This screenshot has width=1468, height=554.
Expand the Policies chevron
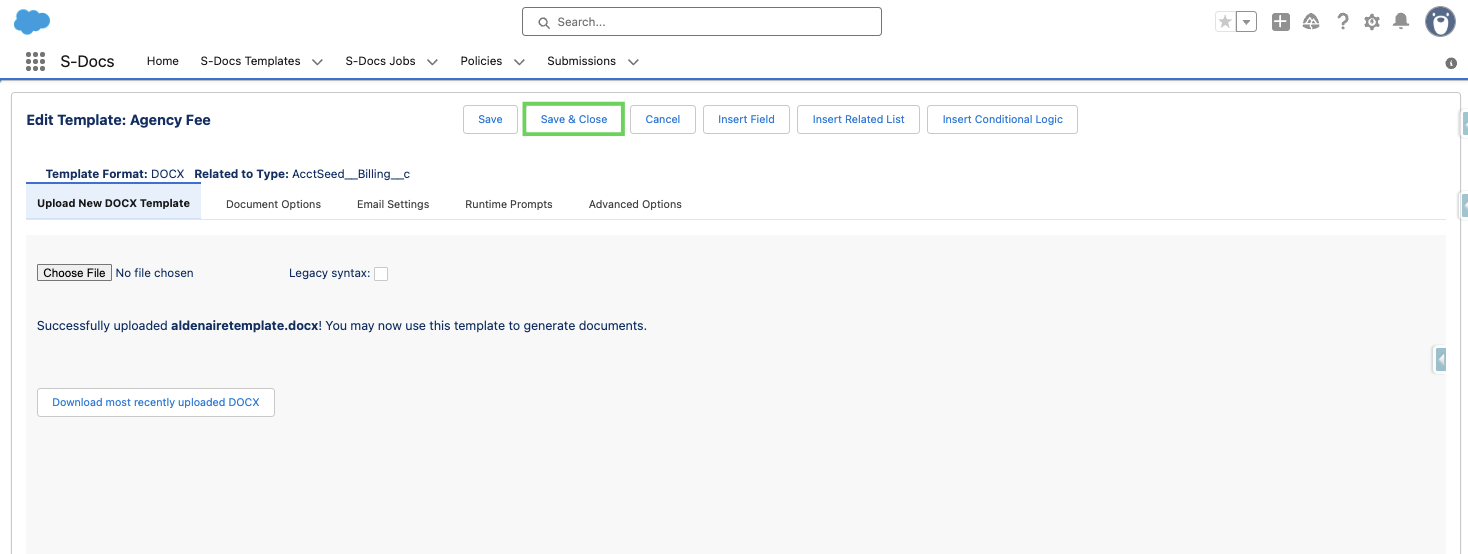click(x=519, y=62)
